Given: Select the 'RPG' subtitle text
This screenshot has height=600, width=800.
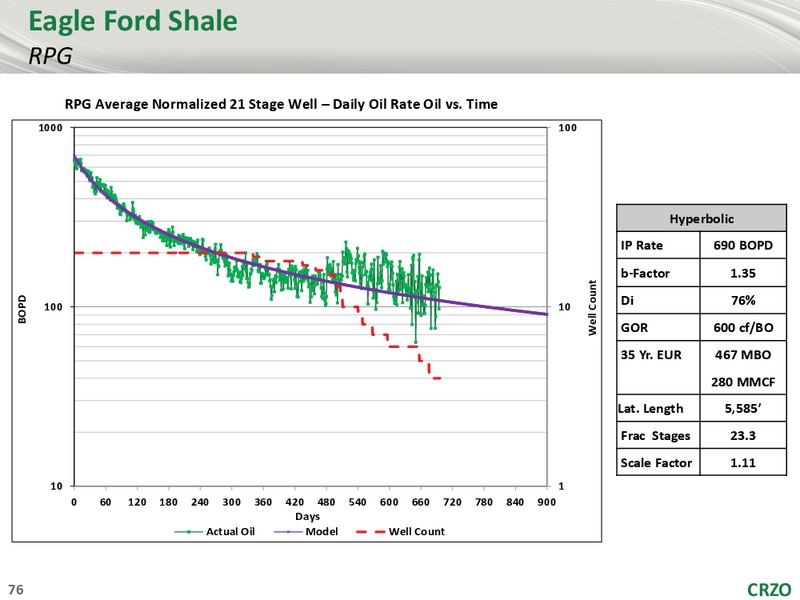Looking at the screenshot, I should pyautogui.click(x=50, y=56).
